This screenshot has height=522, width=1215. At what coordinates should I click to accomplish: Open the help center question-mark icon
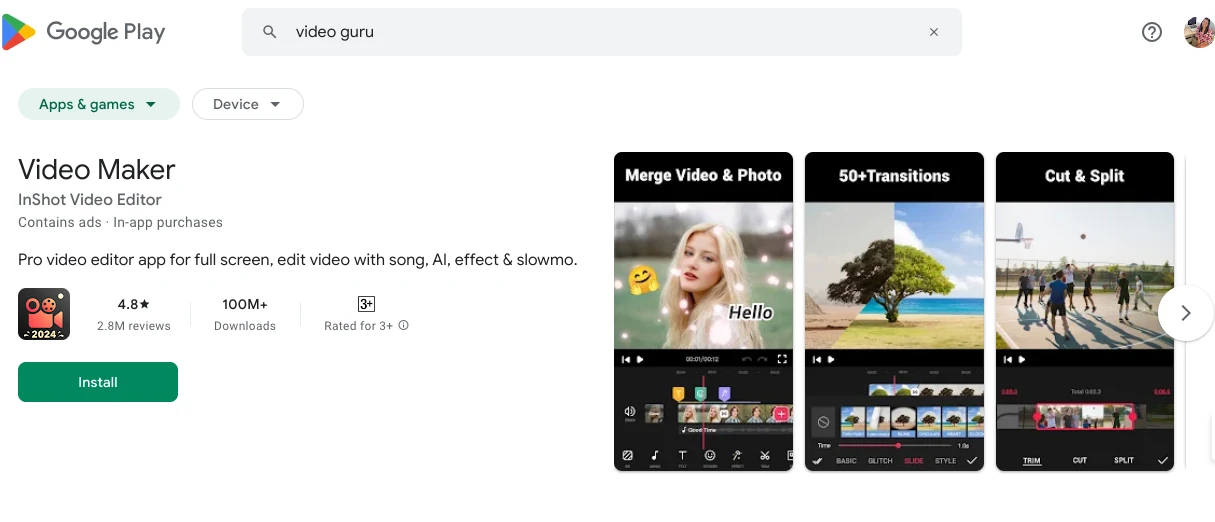pyautogui.click(x=1152, y=32)
